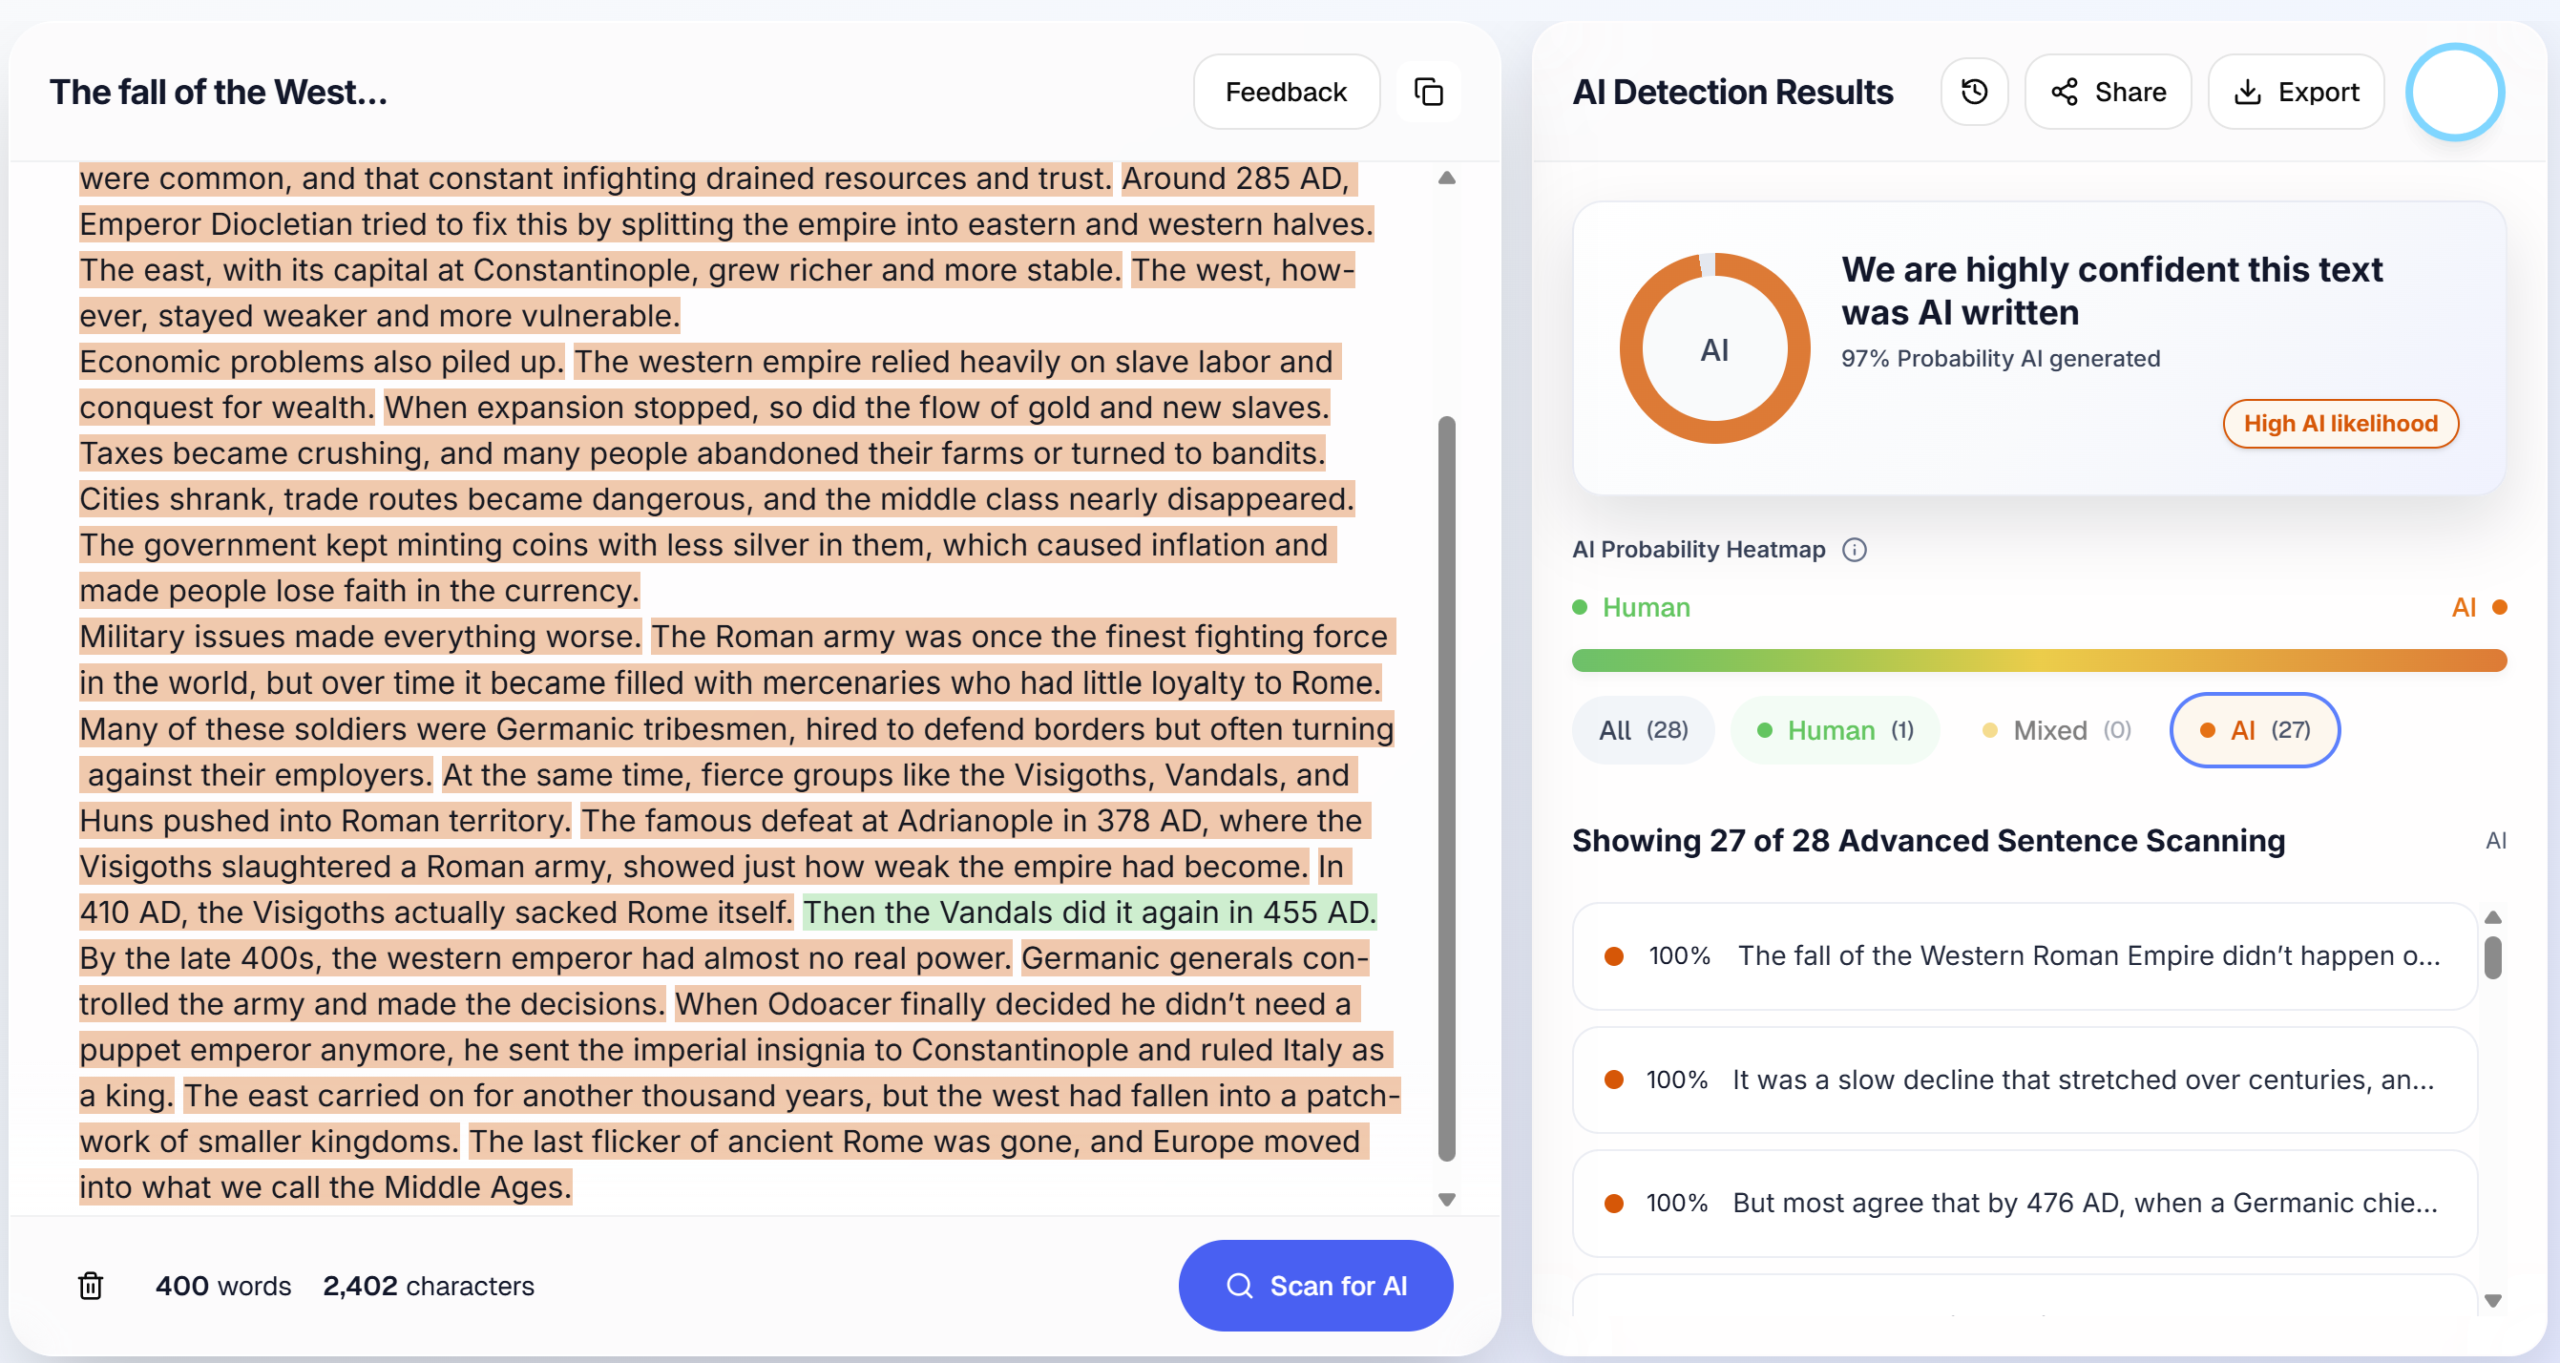Open sentence 'It was a slow decline'
Viewport: 2560px width, 1363px height.
(2024, 1080)
